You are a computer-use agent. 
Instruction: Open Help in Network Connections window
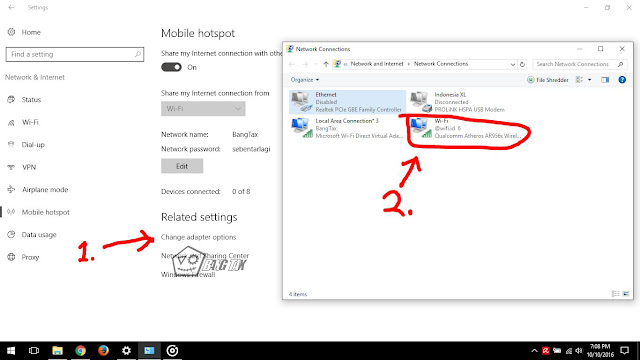point(622,80)
